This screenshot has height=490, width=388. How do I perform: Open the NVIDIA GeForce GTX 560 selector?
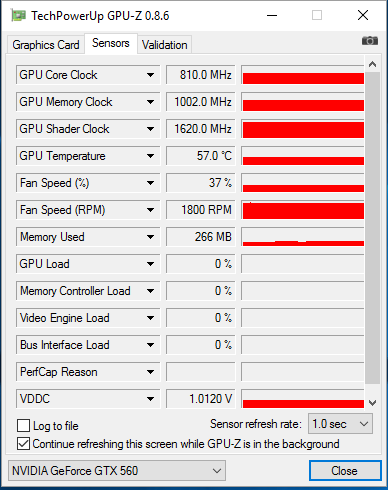[117, 471]
